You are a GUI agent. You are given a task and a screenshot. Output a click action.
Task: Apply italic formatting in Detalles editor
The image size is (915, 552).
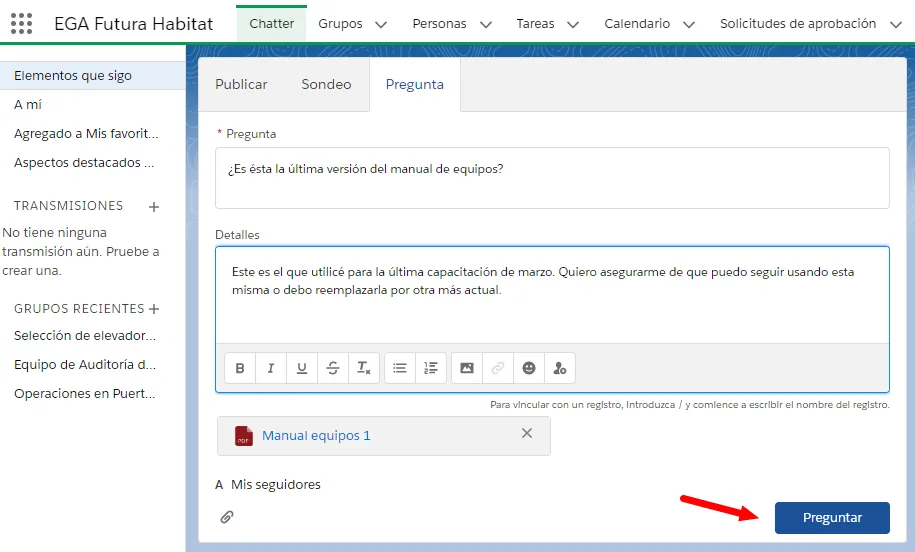tap(271, 368)
